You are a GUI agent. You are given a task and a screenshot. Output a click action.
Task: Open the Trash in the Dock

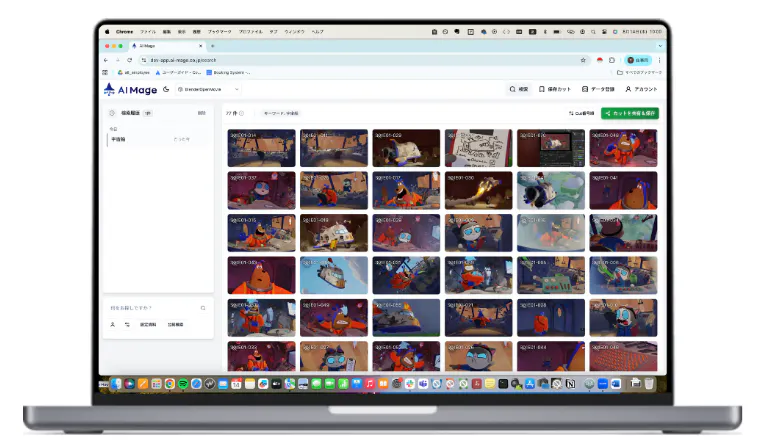pyautogui.click(x=649, y=384)
